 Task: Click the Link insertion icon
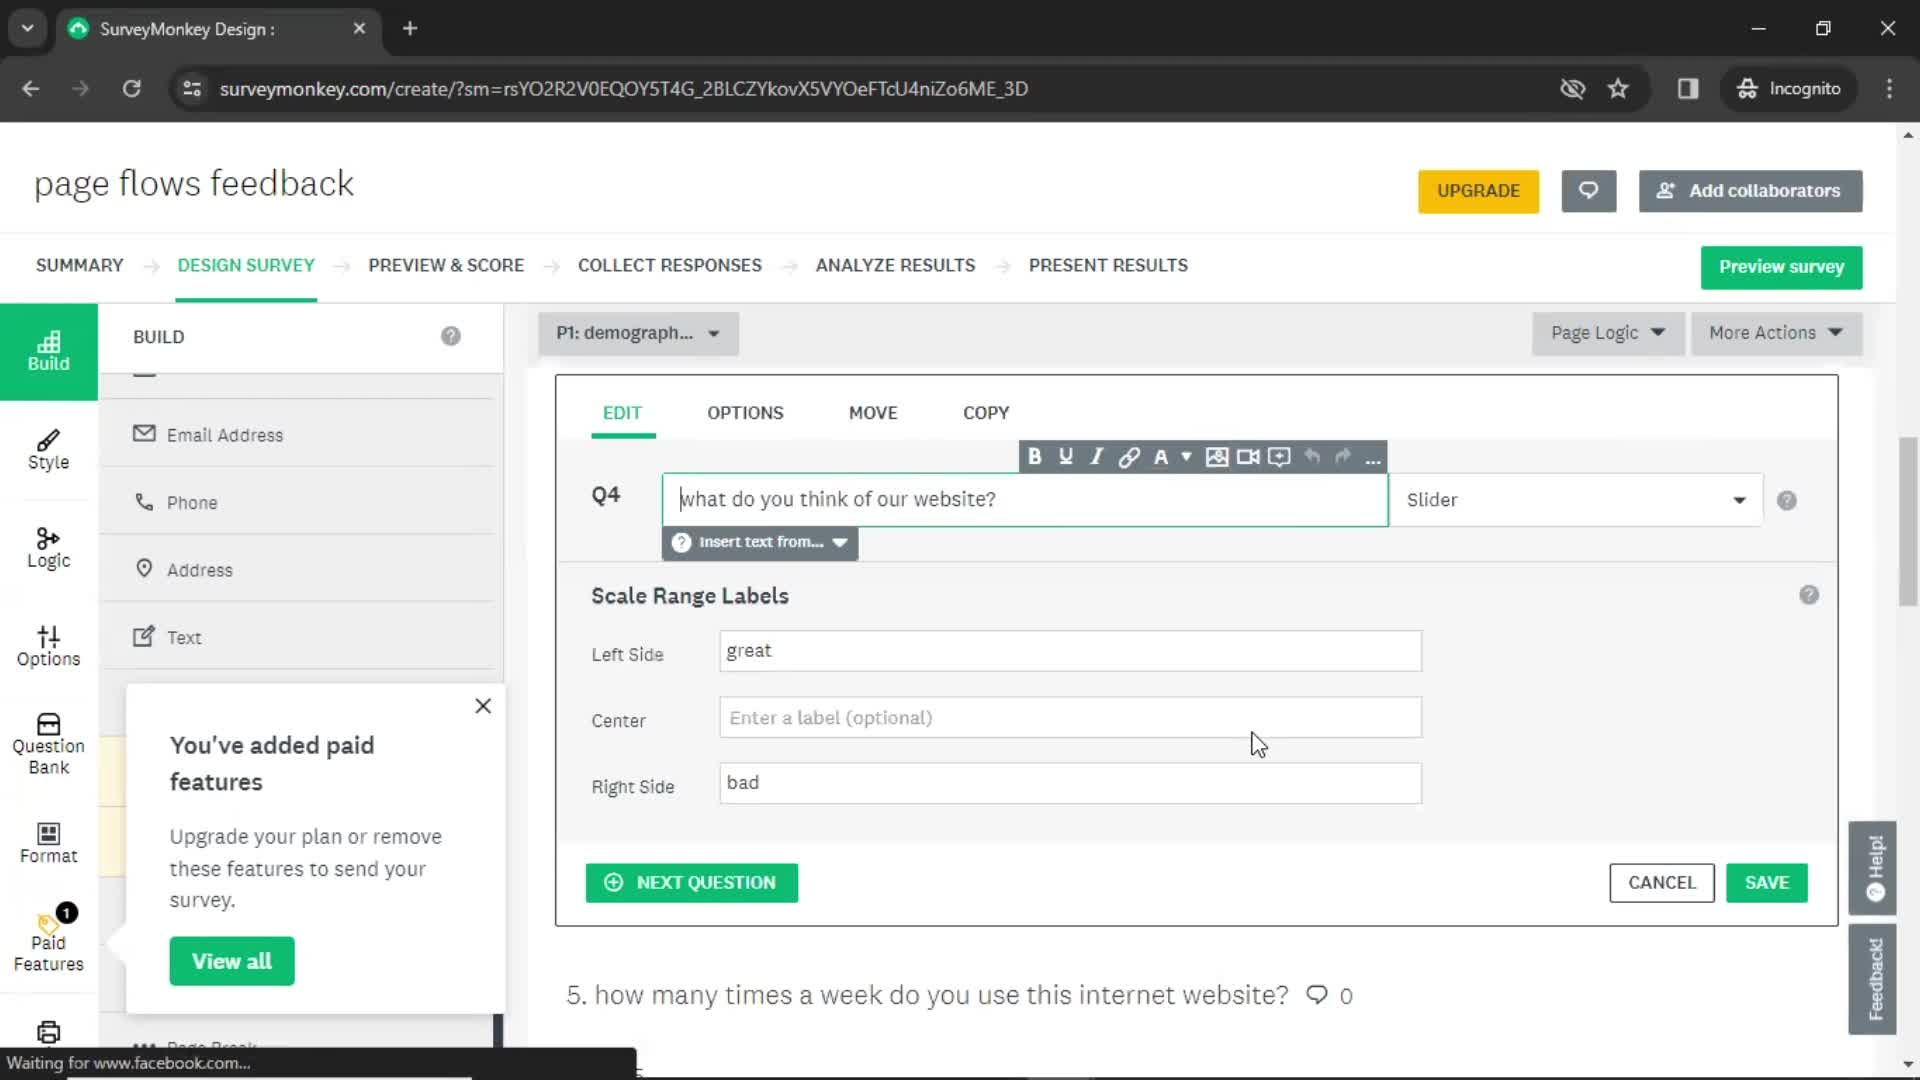[1130, 456]
